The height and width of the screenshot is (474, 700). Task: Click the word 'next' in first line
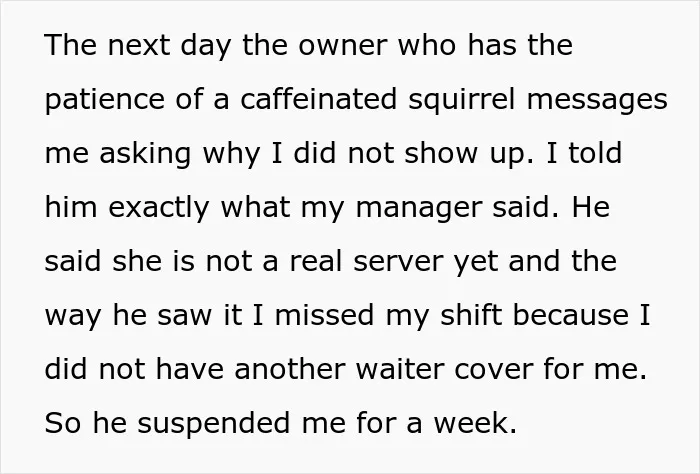tap(138, 47)
